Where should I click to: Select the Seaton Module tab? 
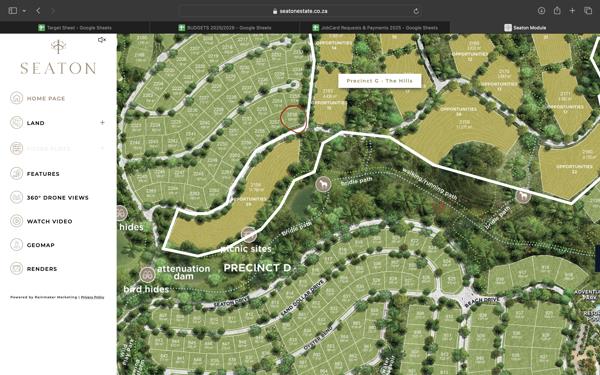pyautogui.click(x=525, y=28)
